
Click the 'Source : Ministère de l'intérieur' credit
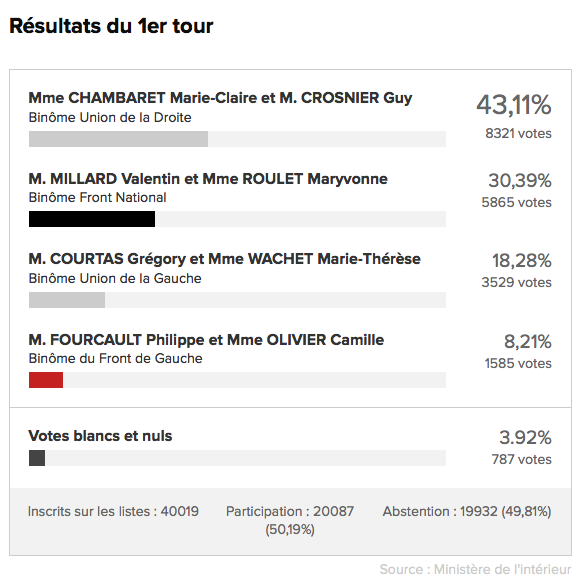click(475, 570)
